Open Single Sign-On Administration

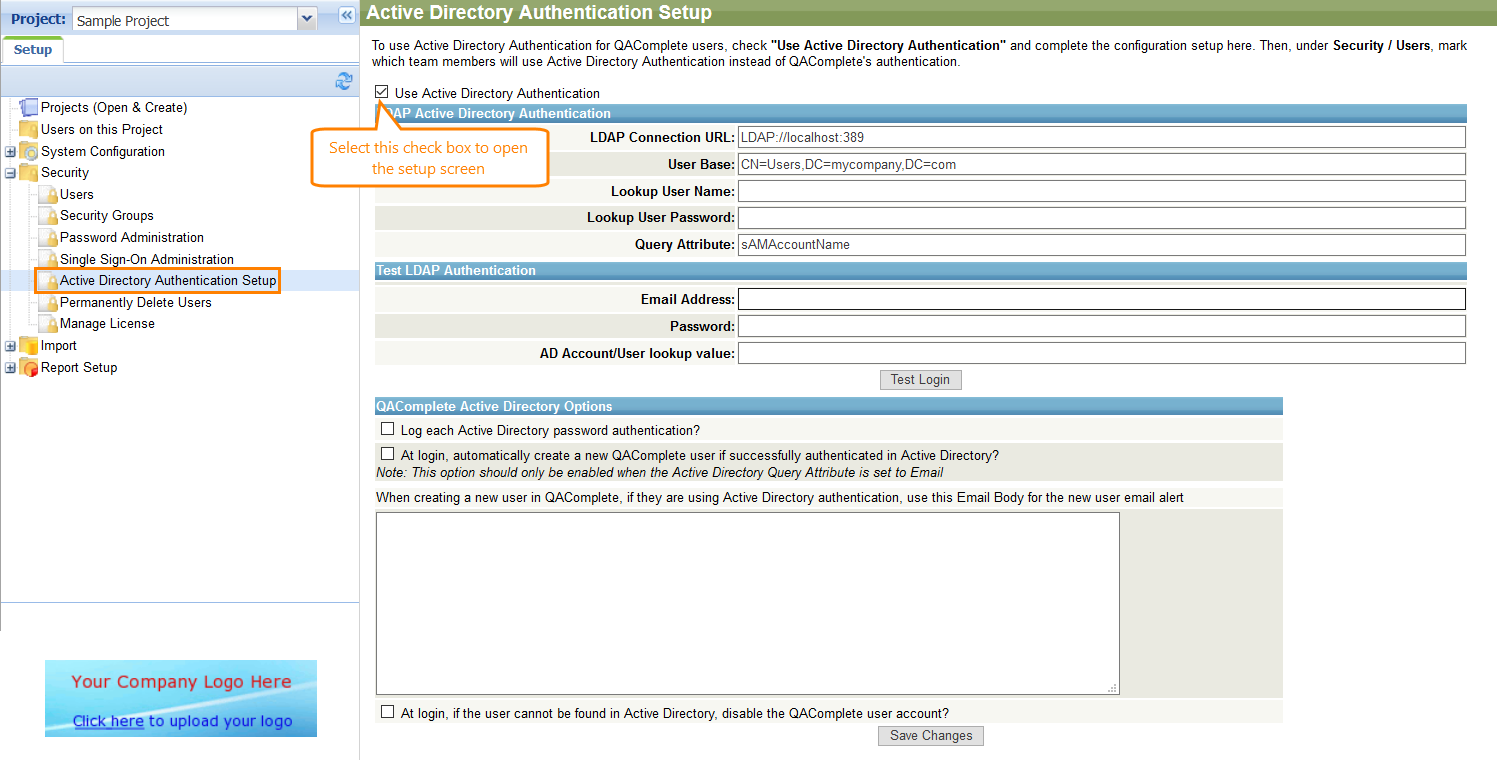[x=147, y=260]
